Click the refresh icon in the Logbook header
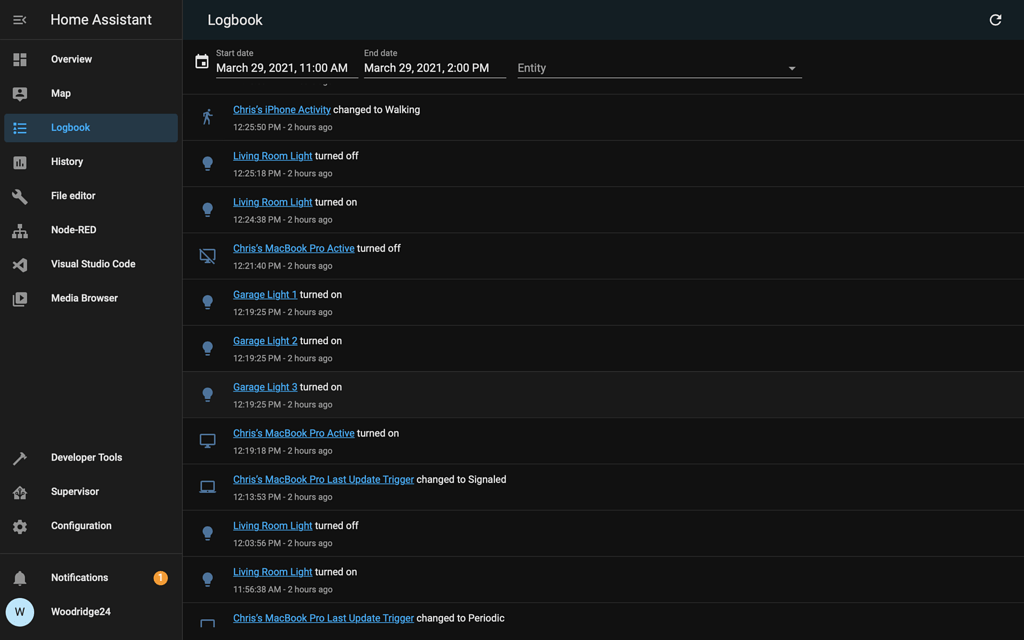This screenshot has width=1024, height=640. coord(995,20)
